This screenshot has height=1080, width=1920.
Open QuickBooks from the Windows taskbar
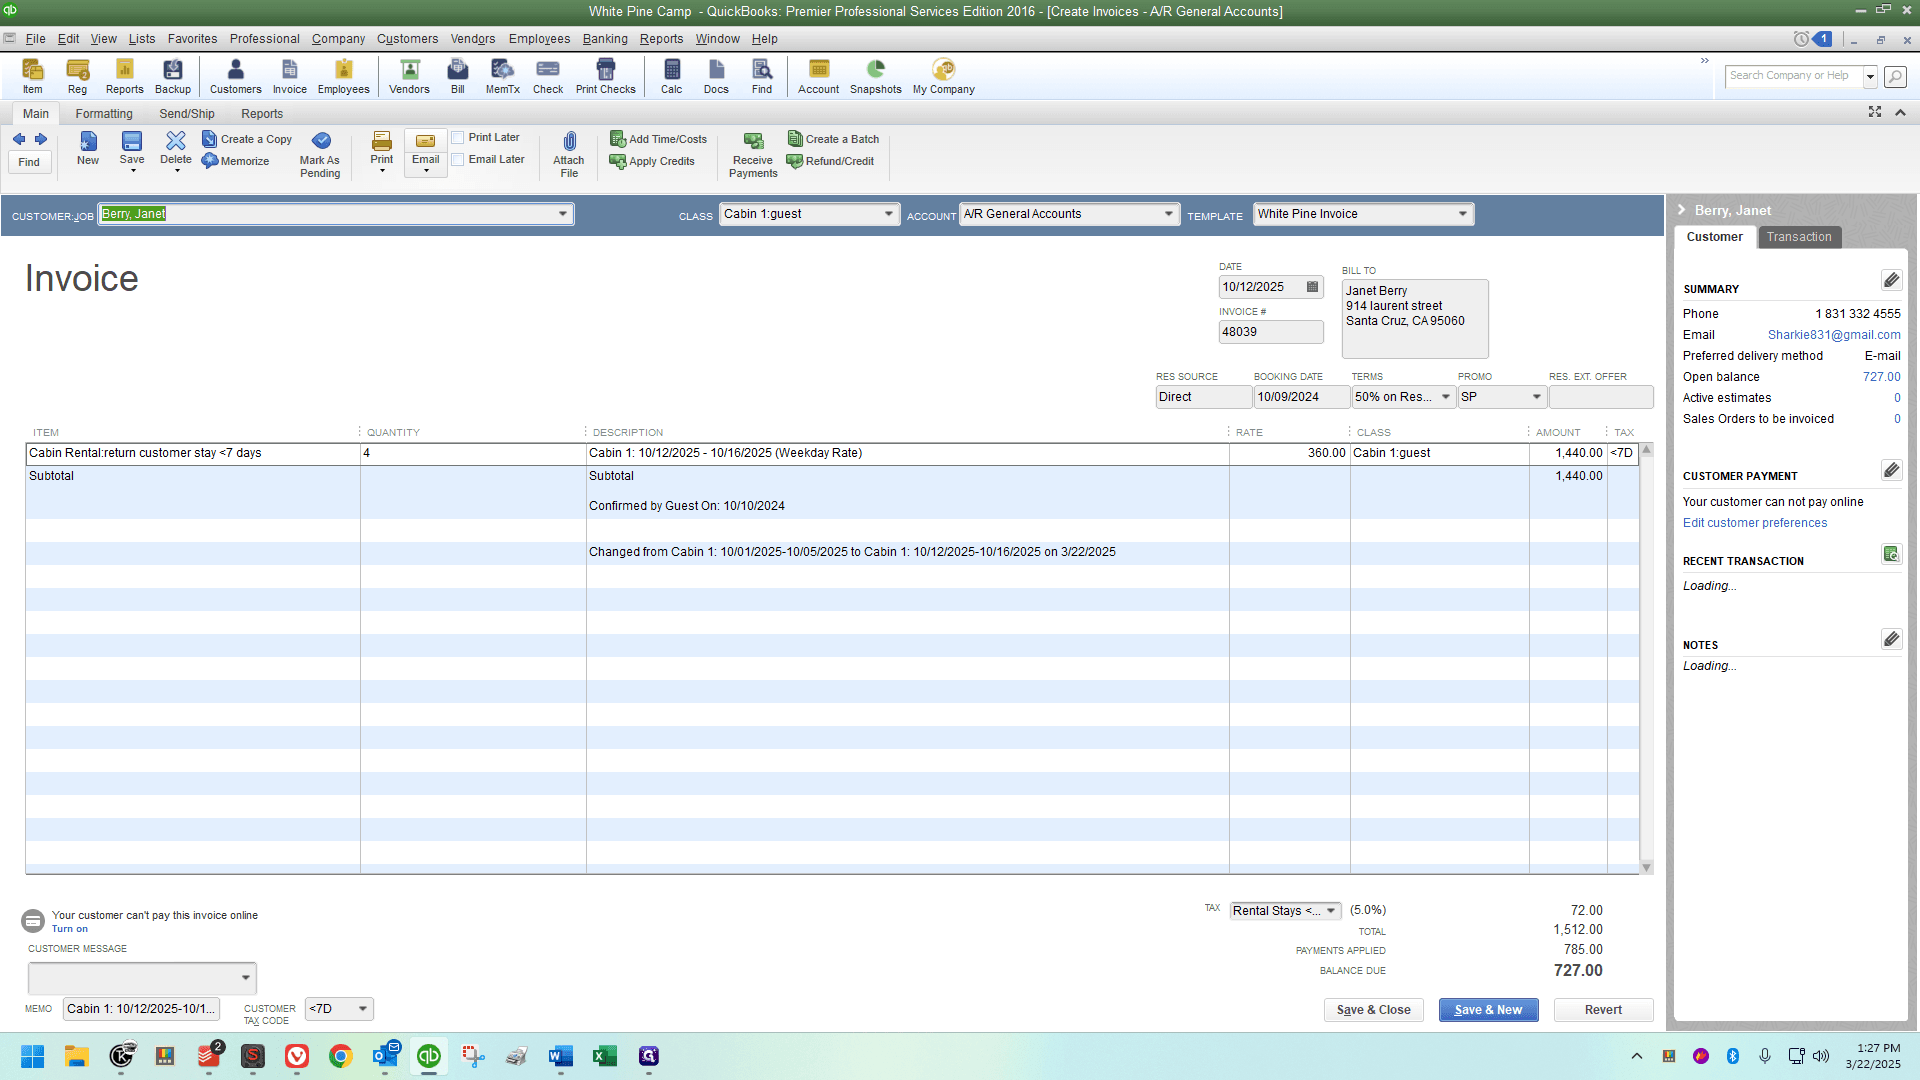point(429,1056)
